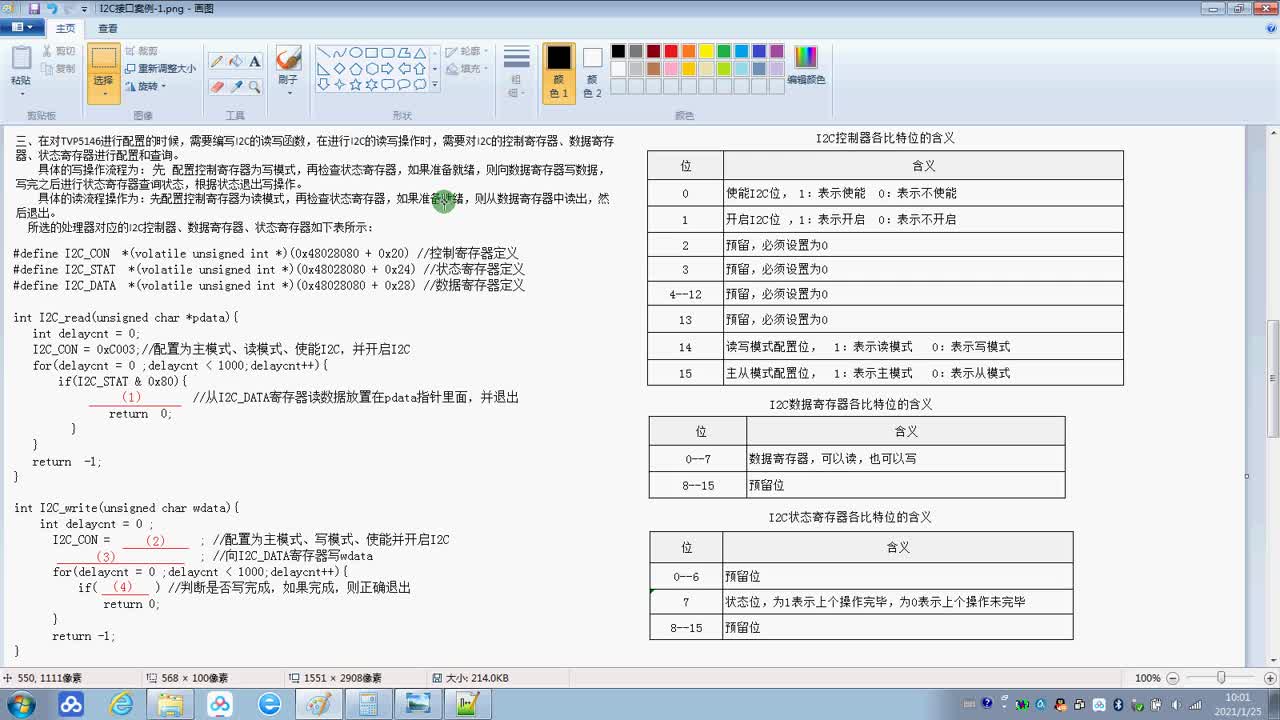The height and width of the screenshot is (720, 1280).
Task: Click the Cut (剪切) button
Action: click(59, 51)
